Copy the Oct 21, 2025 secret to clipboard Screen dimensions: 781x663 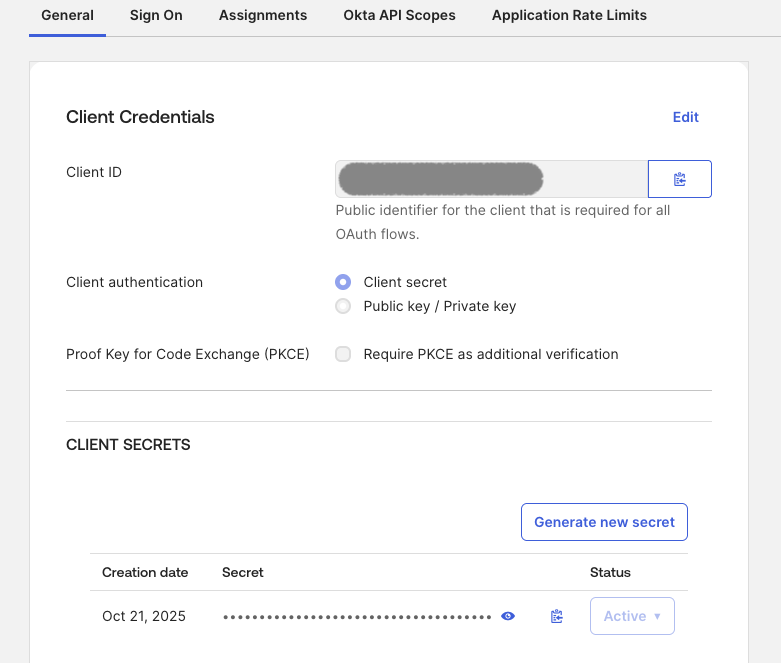[556, 616]
